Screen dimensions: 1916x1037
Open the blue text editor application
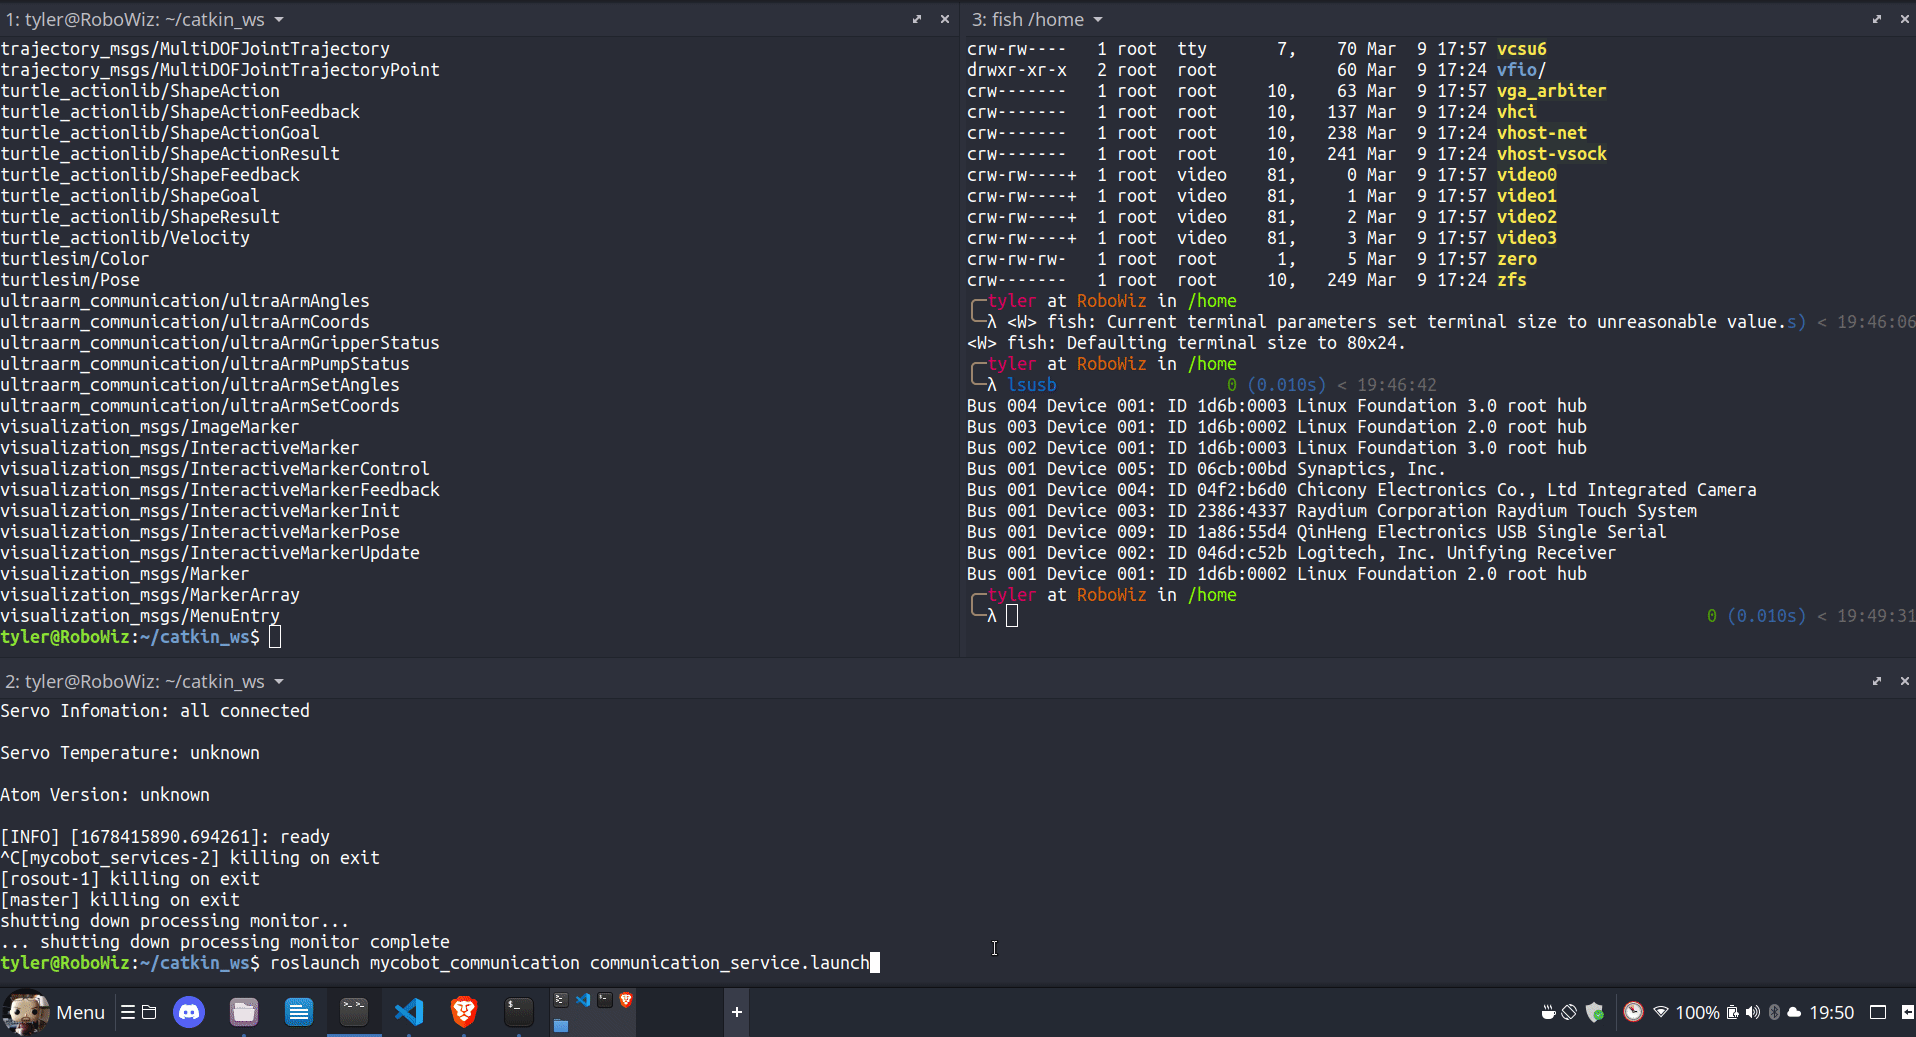point(299,1012)
